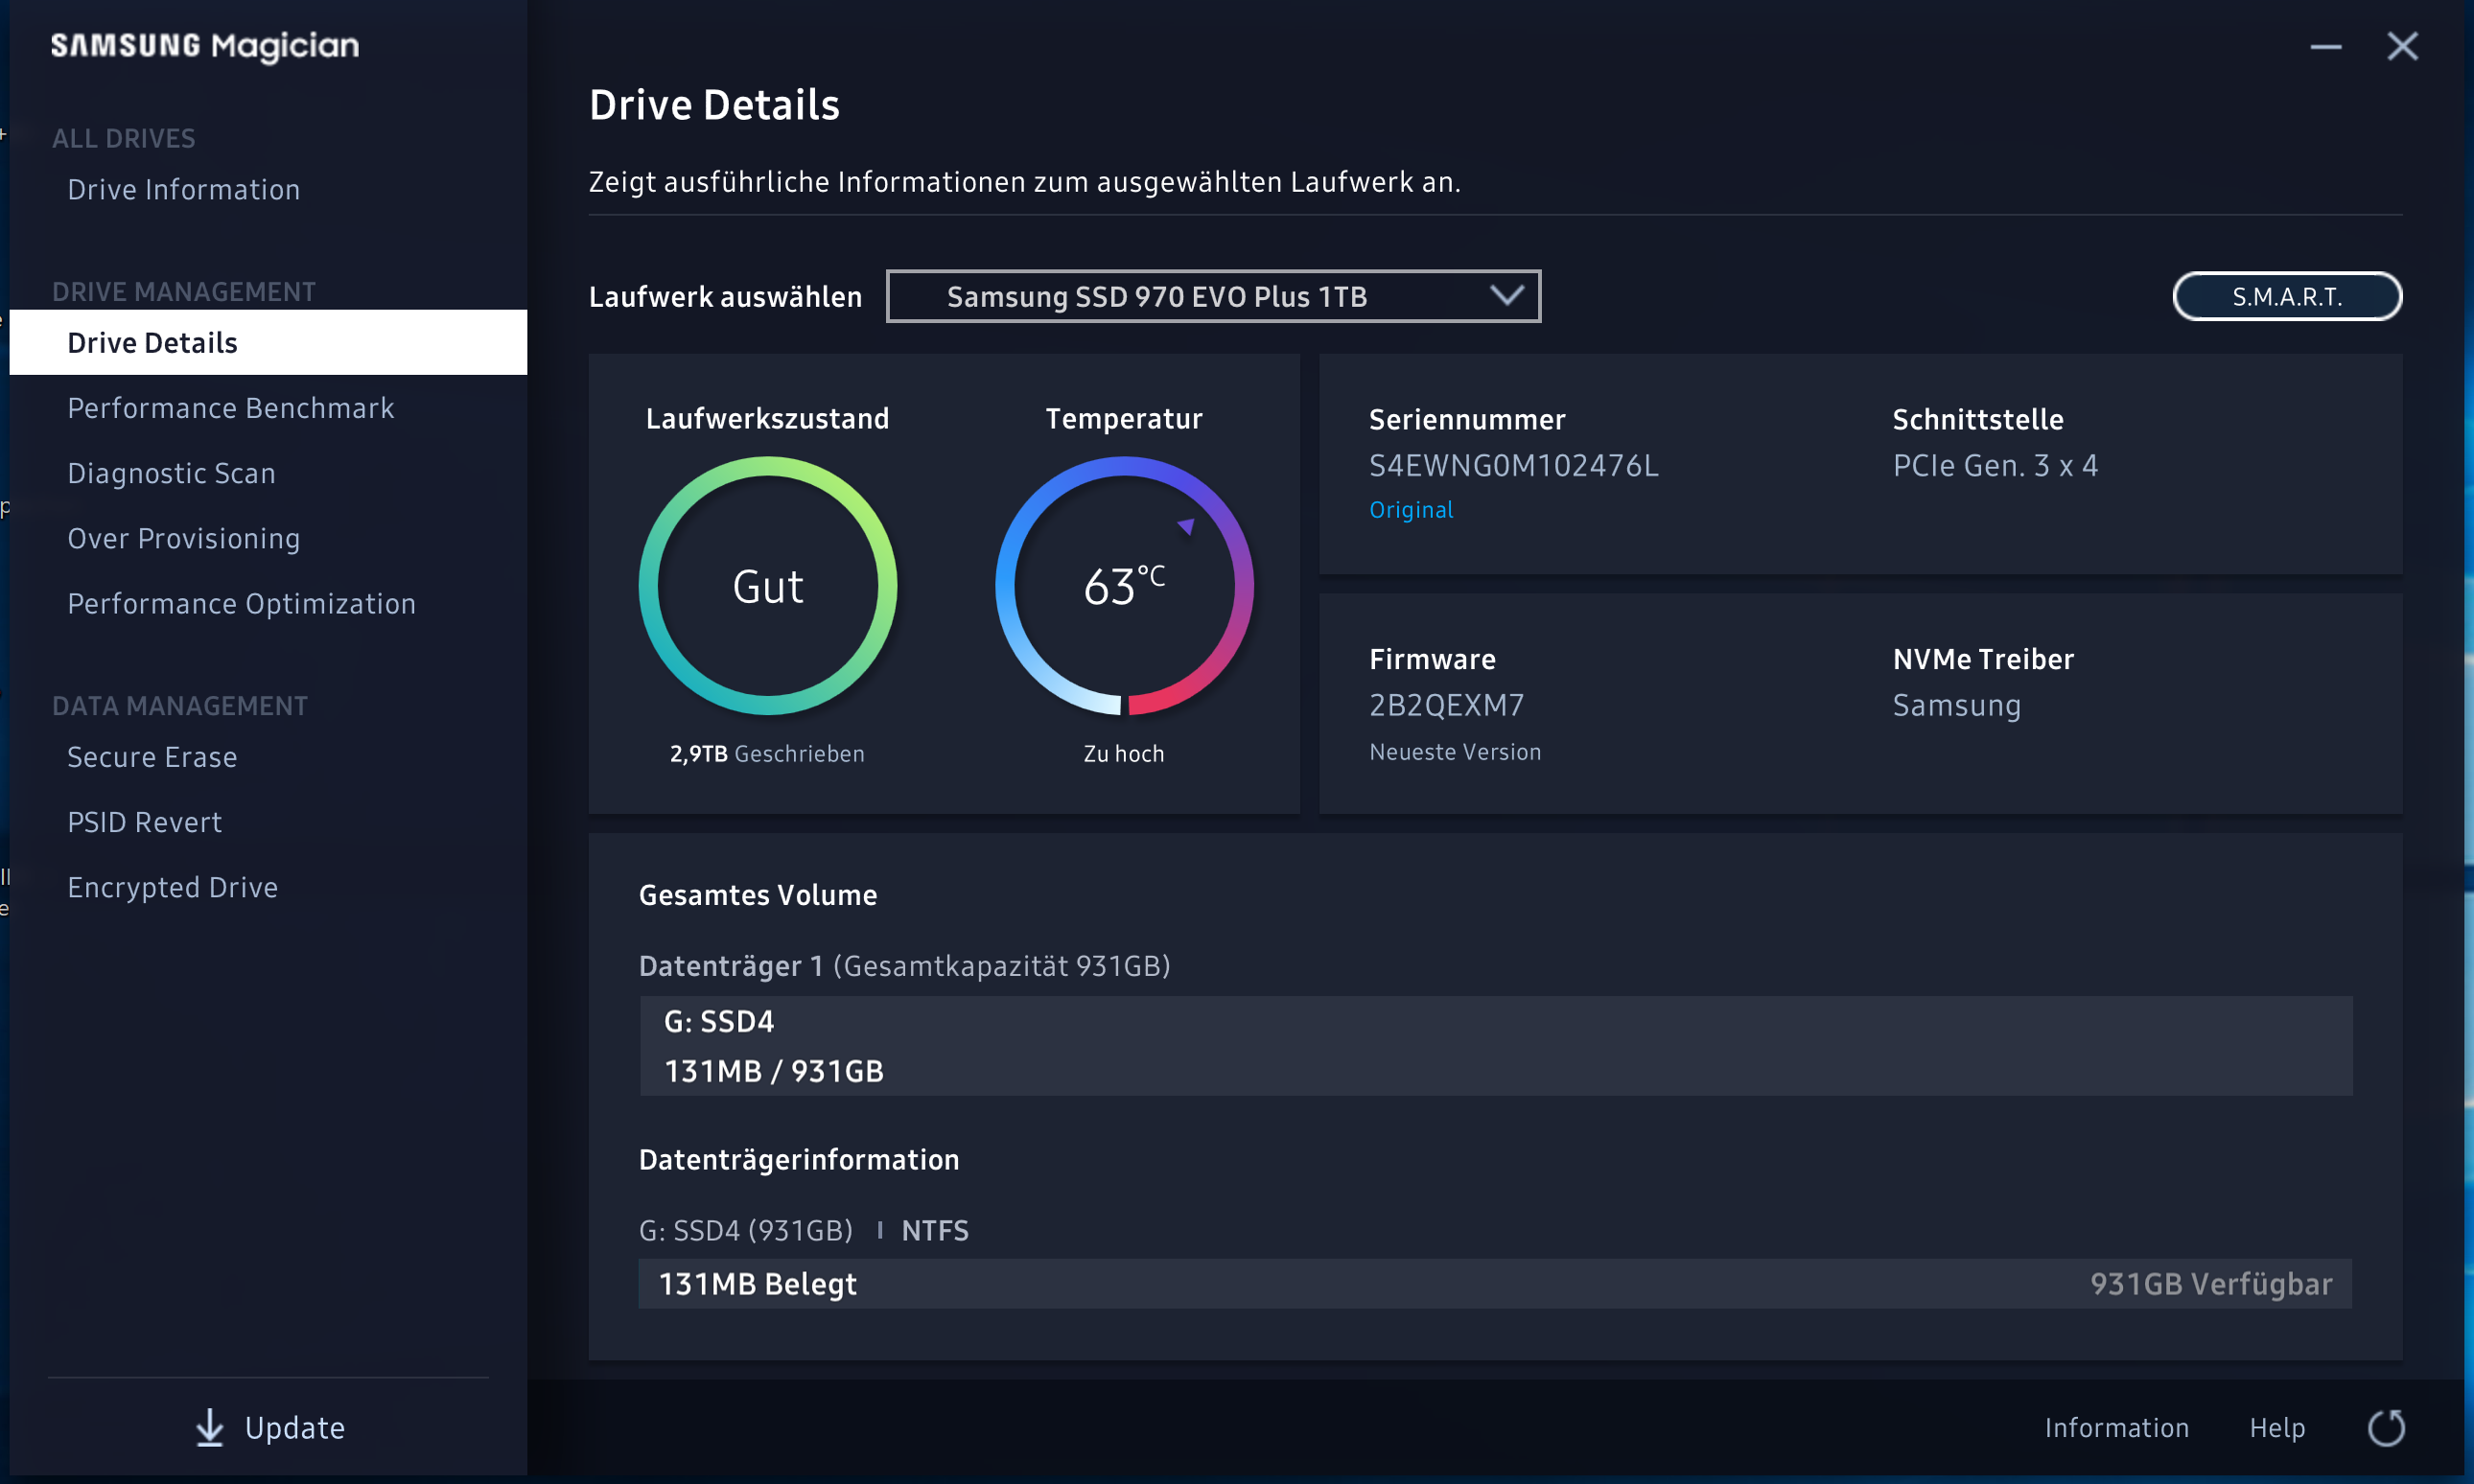Viewport: 2474px width, 1484px height.
Task: Expand the drive selection dropdown arrow
Action: pyautogui.click(x=1506, y=296)
